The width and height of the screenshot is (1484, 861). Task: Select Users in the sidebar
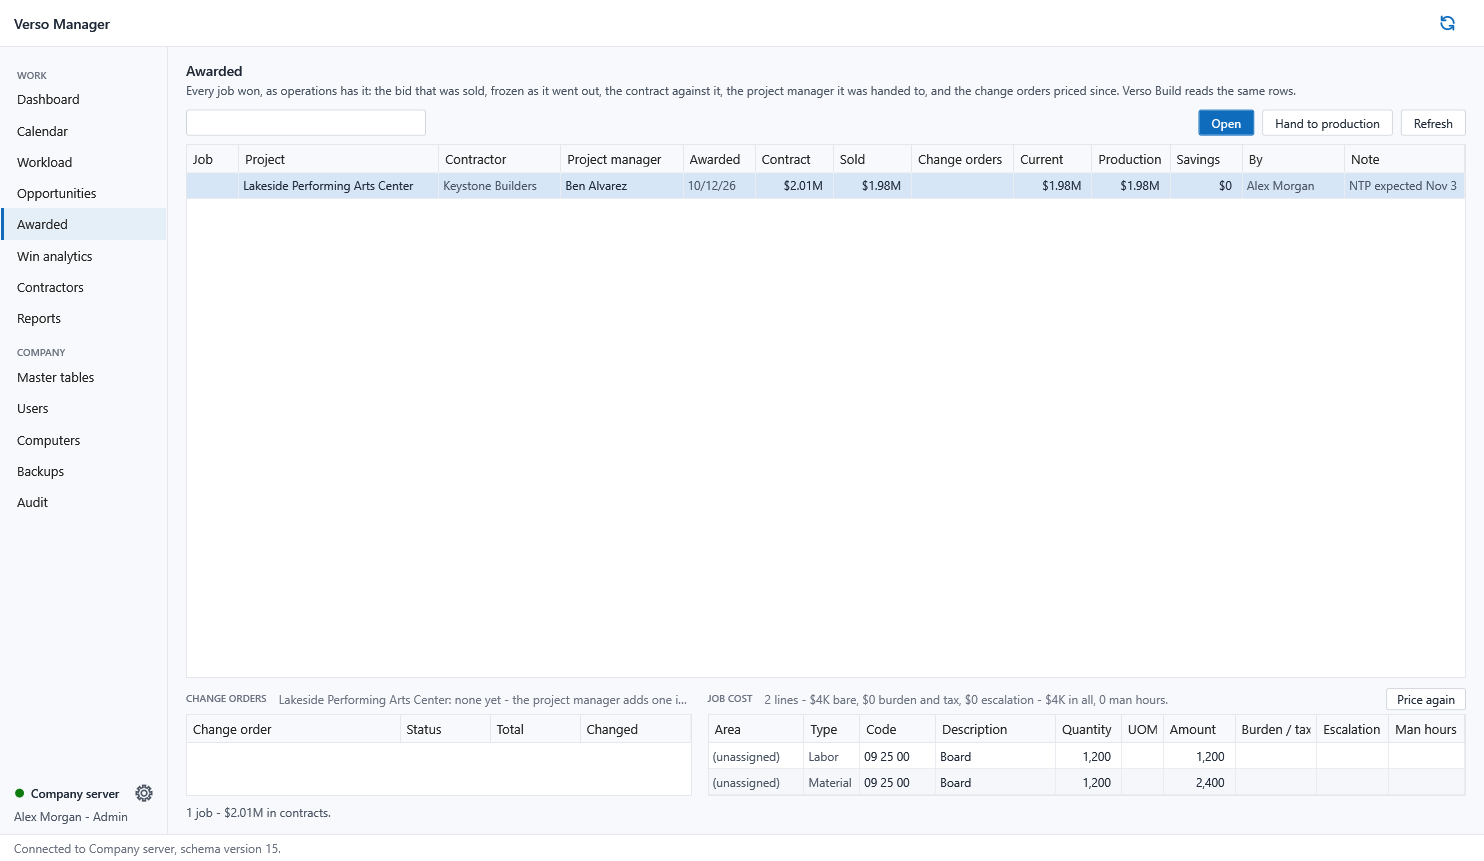[x=84, y=408]
